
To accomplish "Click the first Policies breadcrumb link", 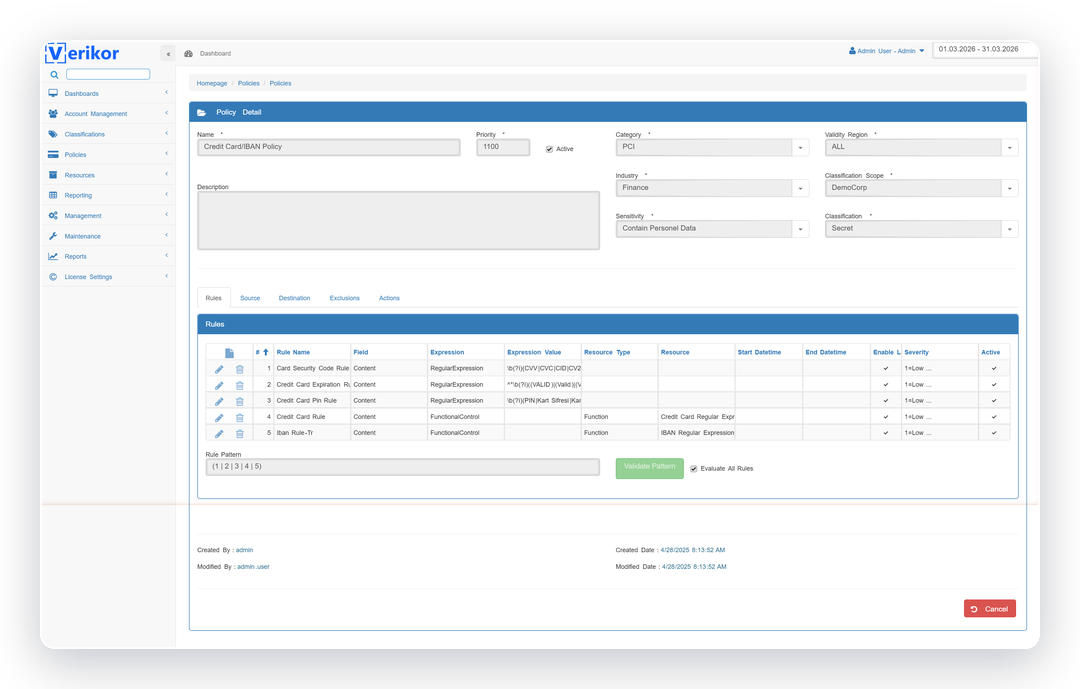I will click(x=249, y=83).
